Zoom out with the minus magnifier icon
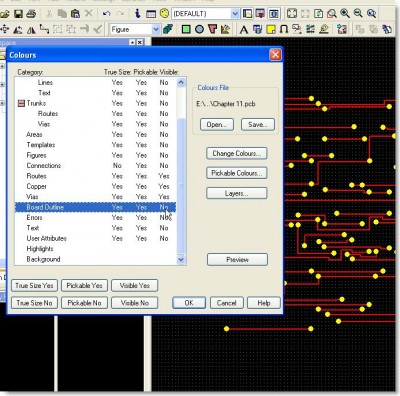 tap(358, 14)
